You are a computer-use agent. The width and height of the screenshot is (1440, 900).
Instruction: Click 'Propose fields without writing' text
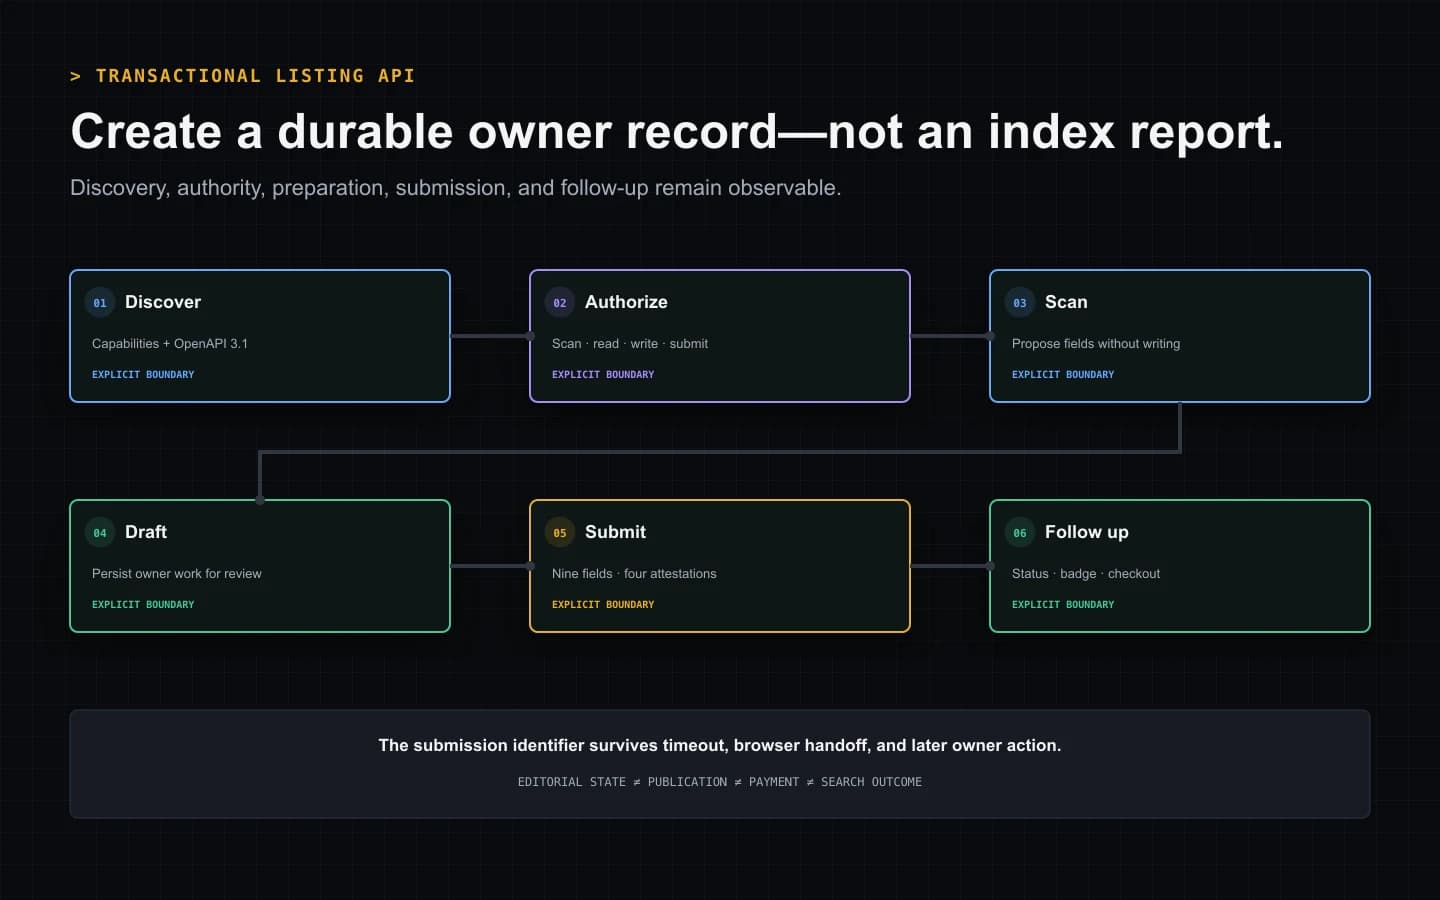pyautogui.click(x=1096, y=343)
